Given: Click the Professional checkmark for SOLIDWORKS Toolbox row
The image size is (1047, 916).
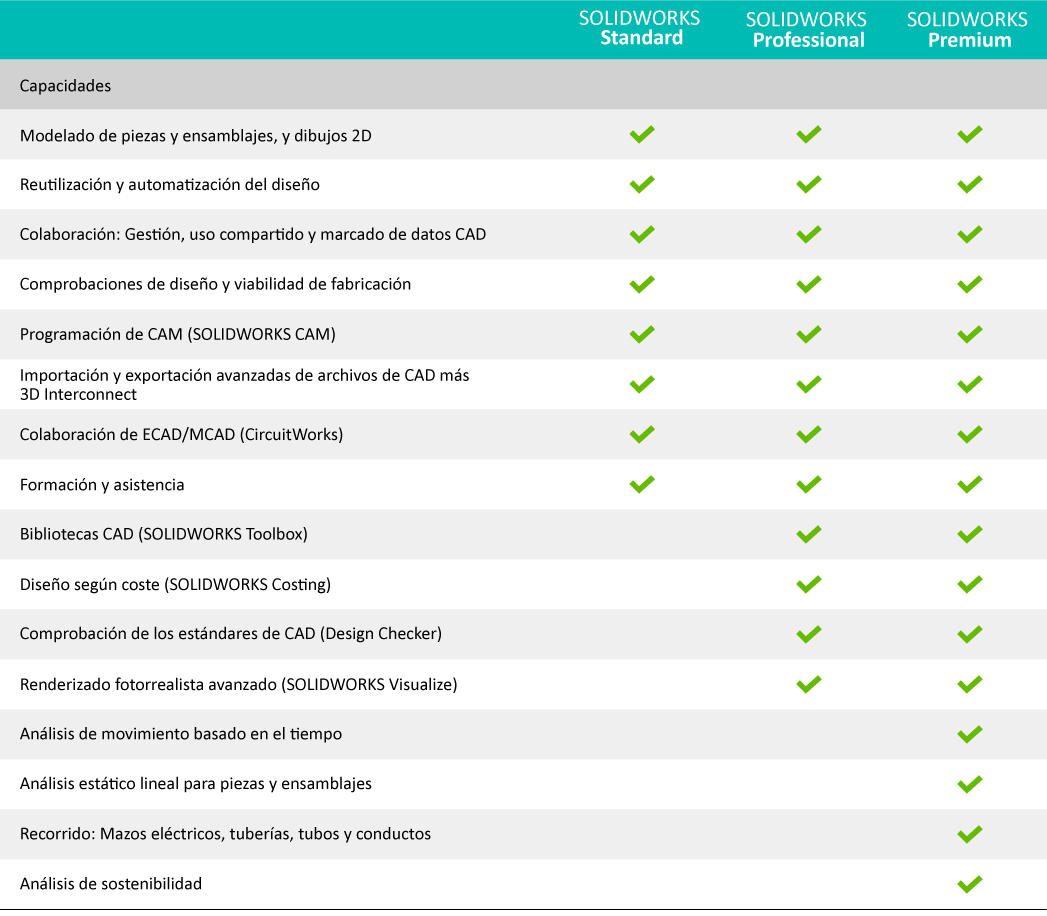Looking at the screenshot, I should pyautogui.click(x=809, y=534).
